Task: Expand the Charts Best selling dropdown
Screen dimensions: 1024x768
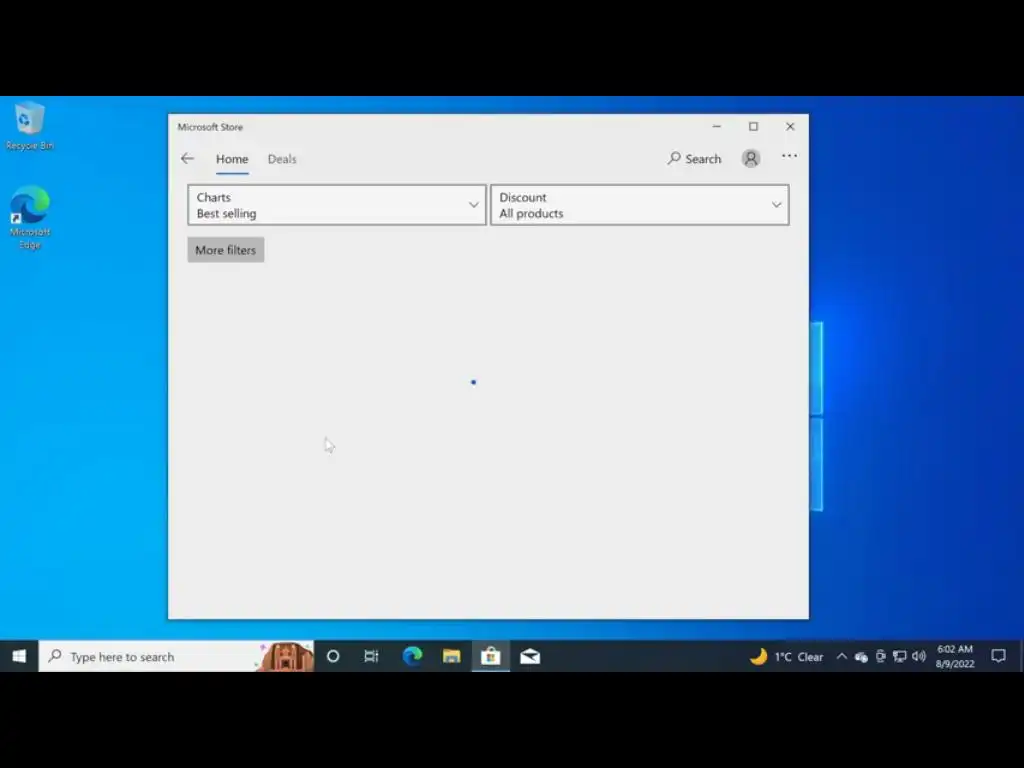Action: point(337,205)
